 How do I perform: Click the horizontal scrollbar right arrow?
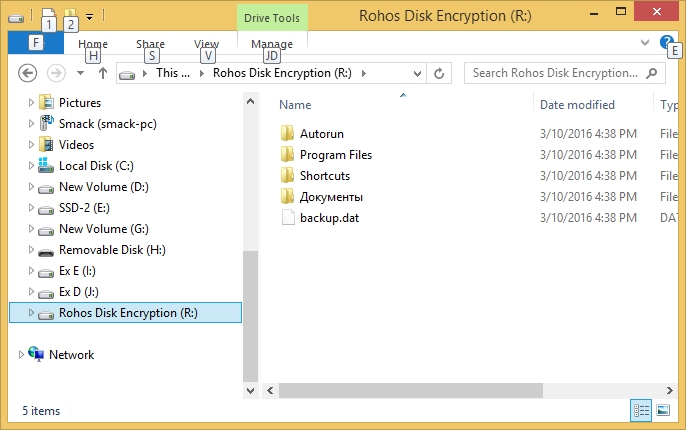tap(669, 390)
